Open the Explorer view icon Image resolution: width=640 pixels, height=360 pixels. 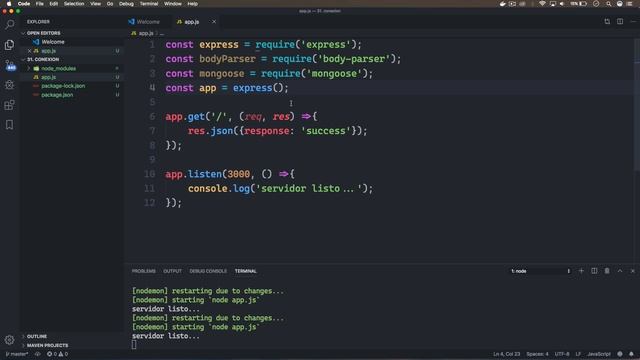9,45
